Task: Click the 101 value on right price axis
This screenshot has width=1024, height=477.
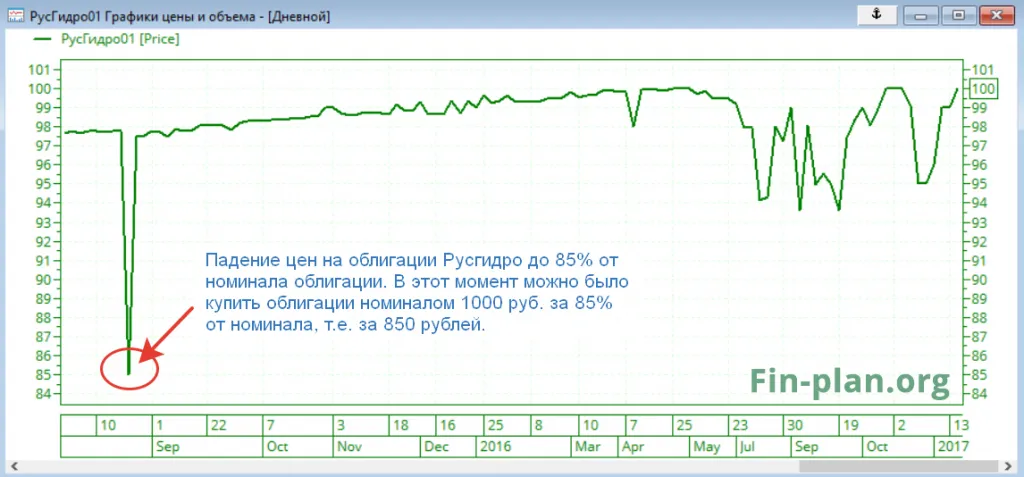Action: (x=981, y=70)
